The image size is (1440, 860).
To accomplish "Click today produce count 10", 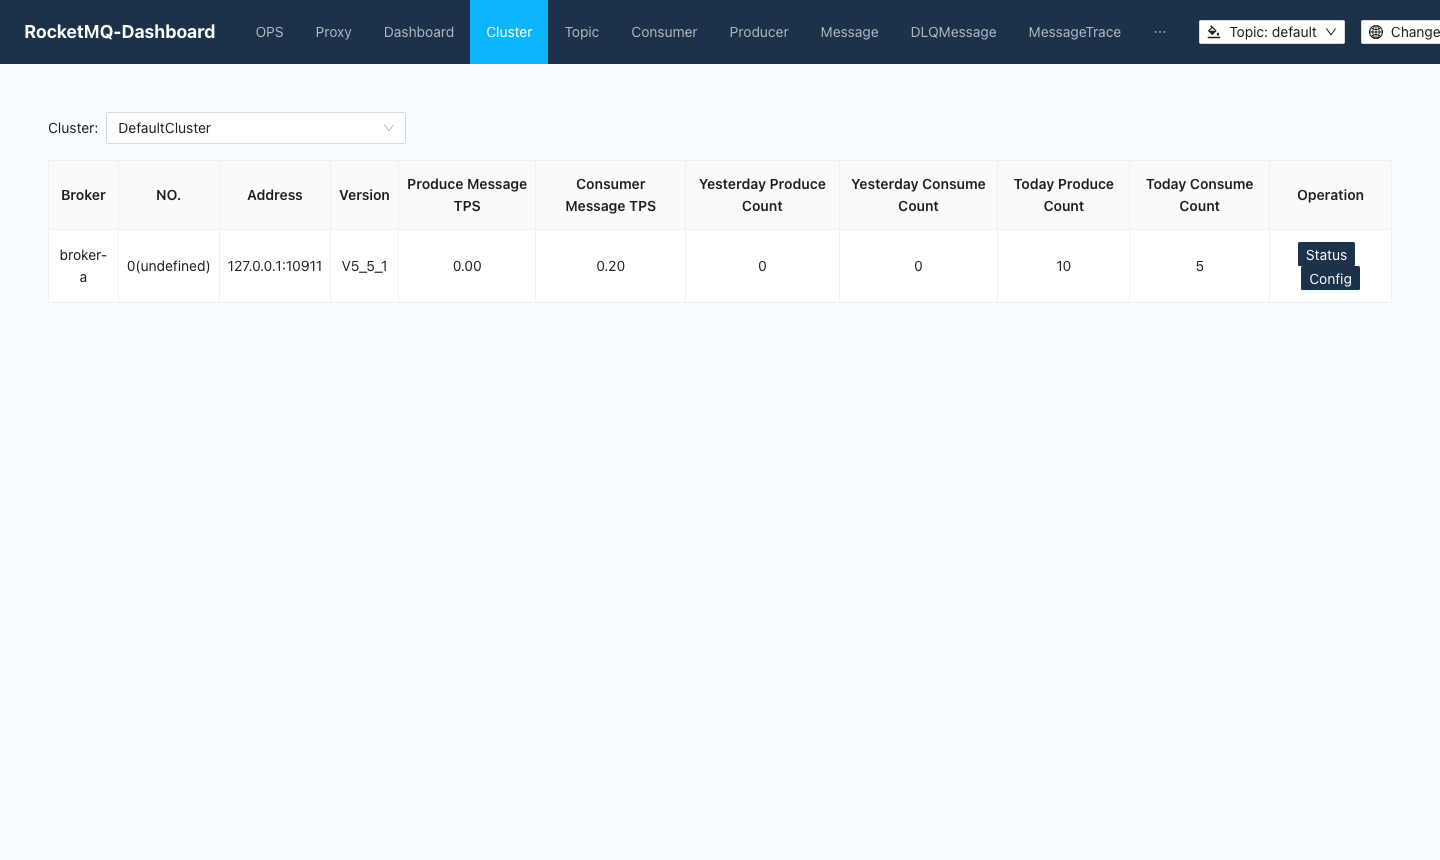I will tap(1063, 266).
